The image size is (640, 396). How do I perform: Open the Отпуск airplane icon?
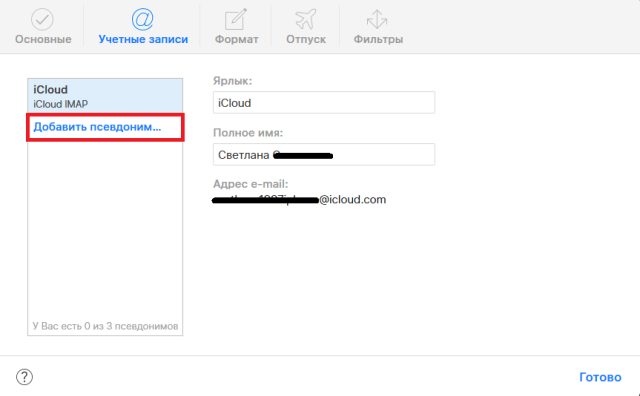click(x=306, y=19)
